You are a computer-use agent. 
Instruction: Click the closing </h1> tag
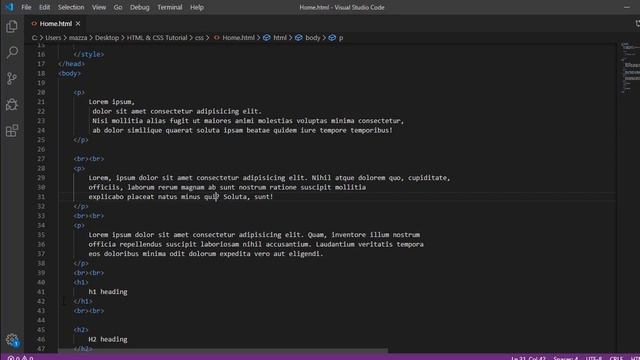point(83,301)
